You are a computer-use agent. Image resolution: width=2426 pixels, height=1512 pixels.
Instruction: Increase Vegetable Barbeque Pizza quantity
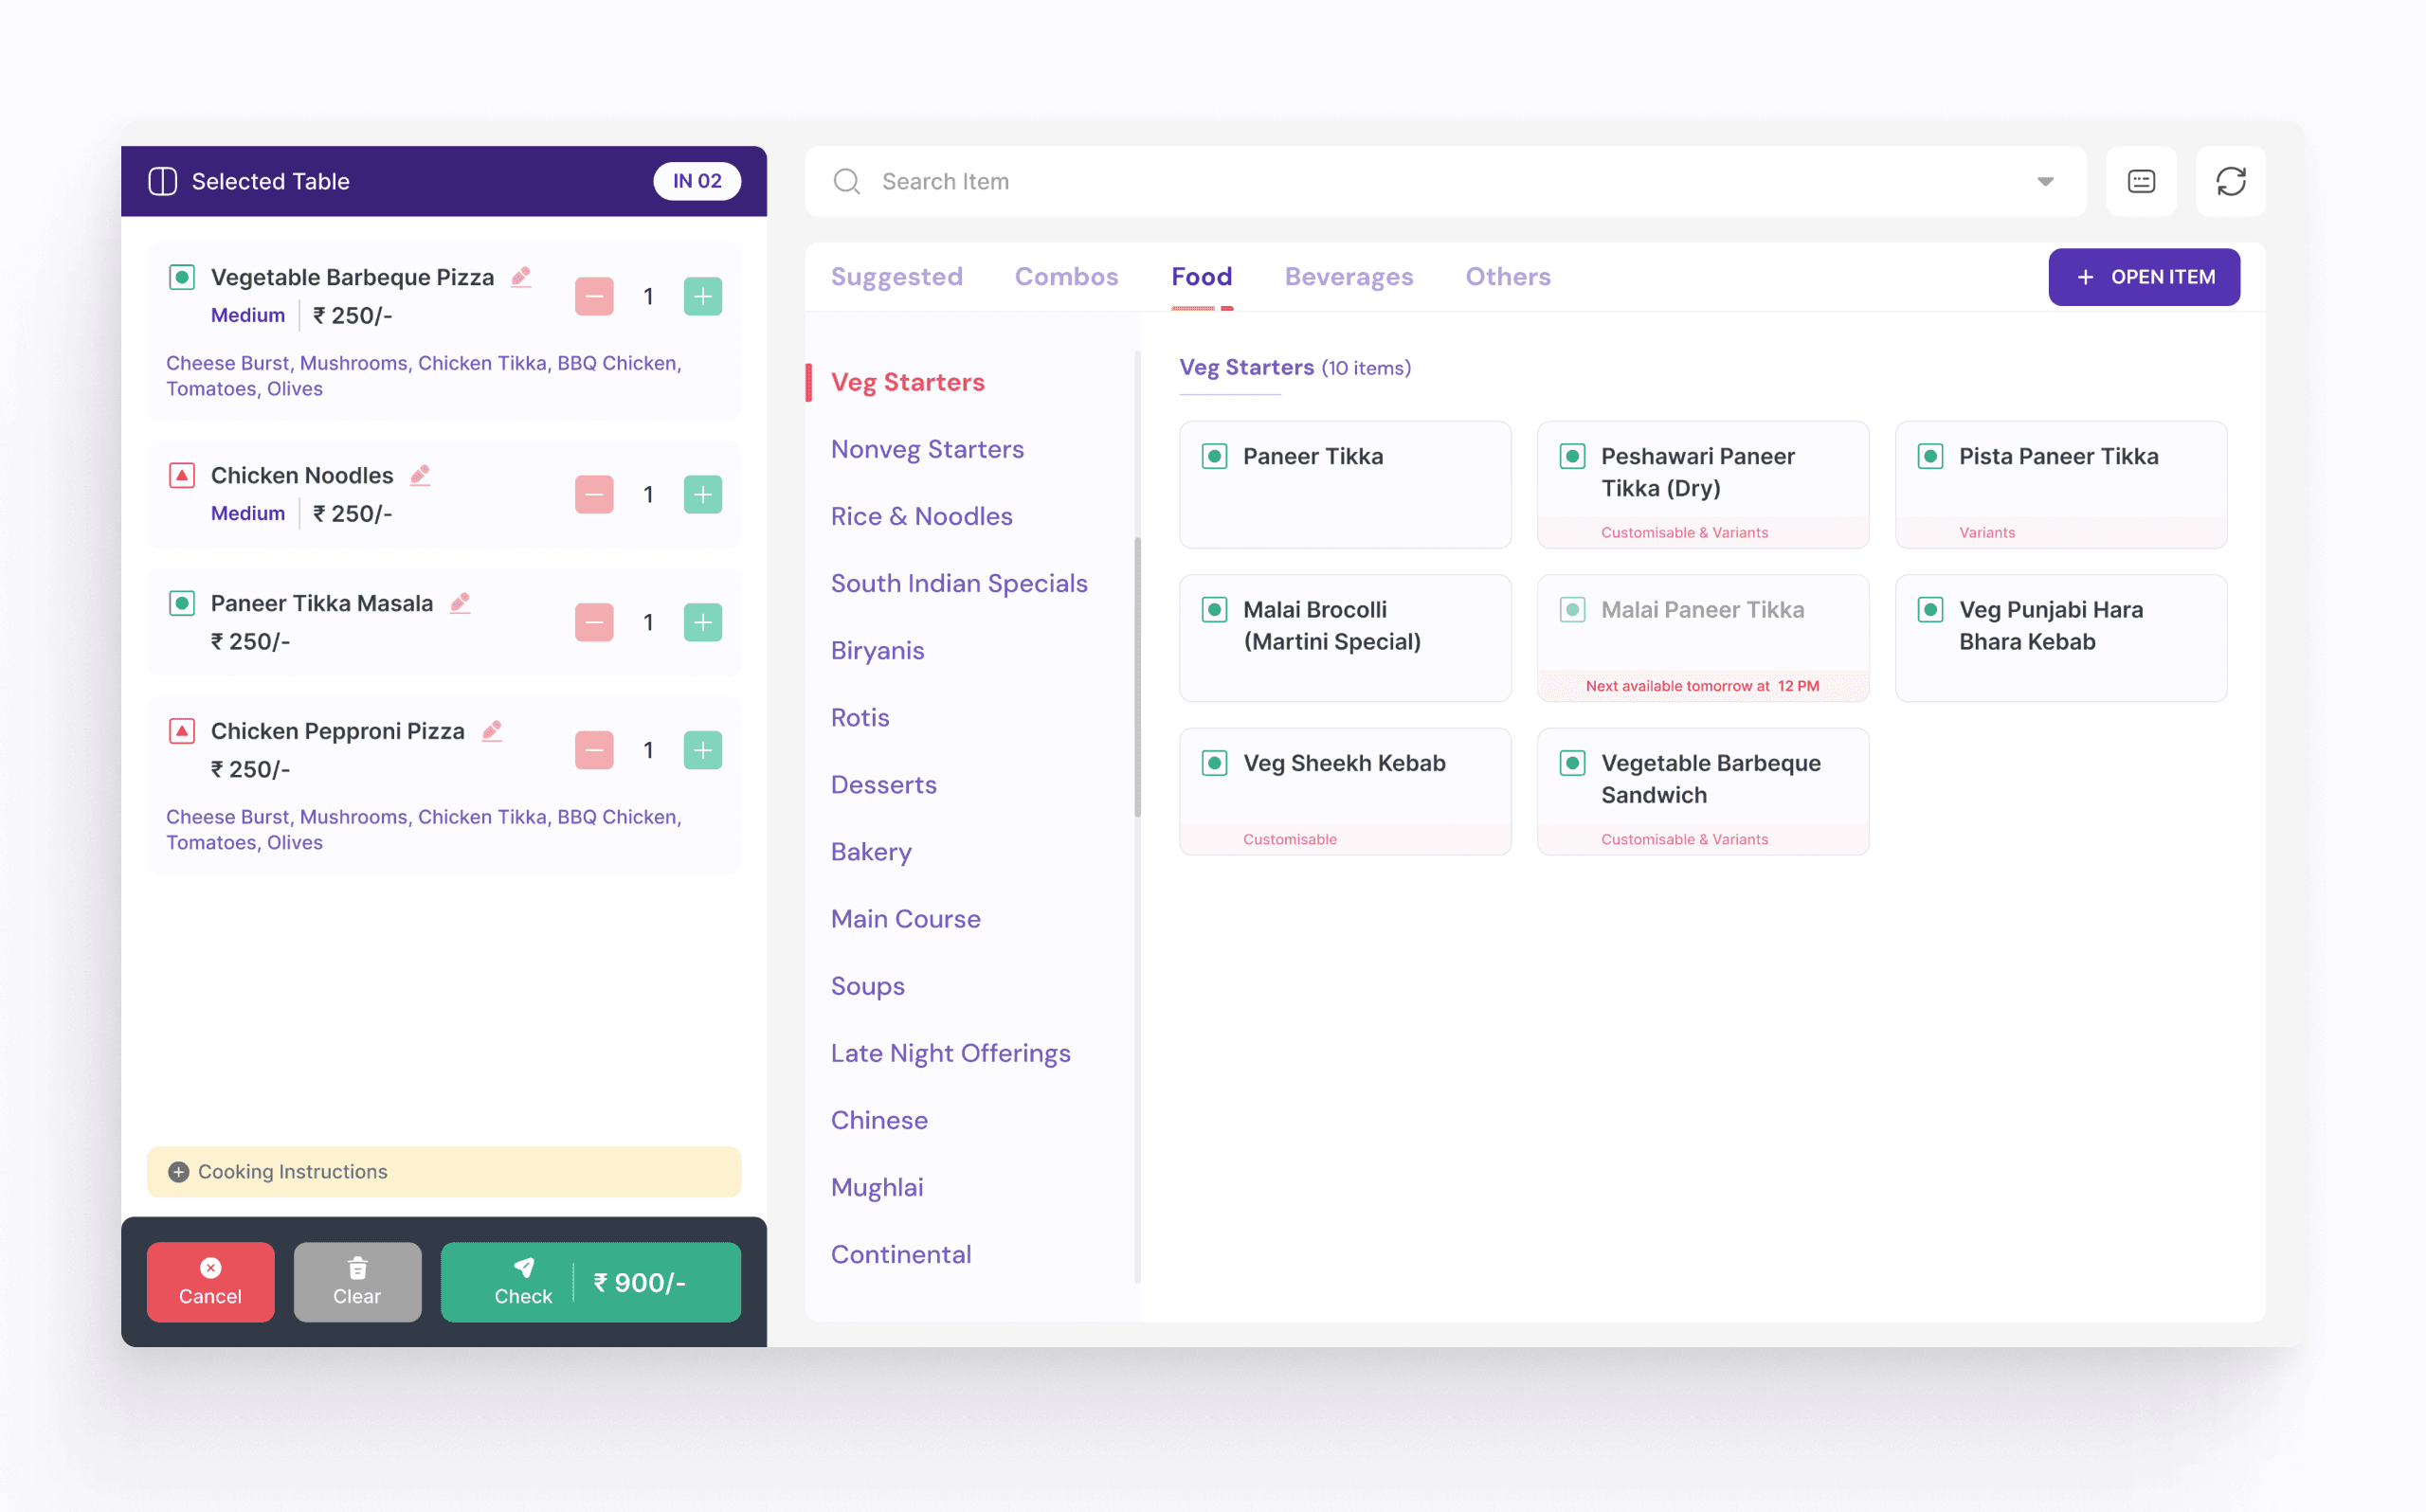(x=703, y=296)
